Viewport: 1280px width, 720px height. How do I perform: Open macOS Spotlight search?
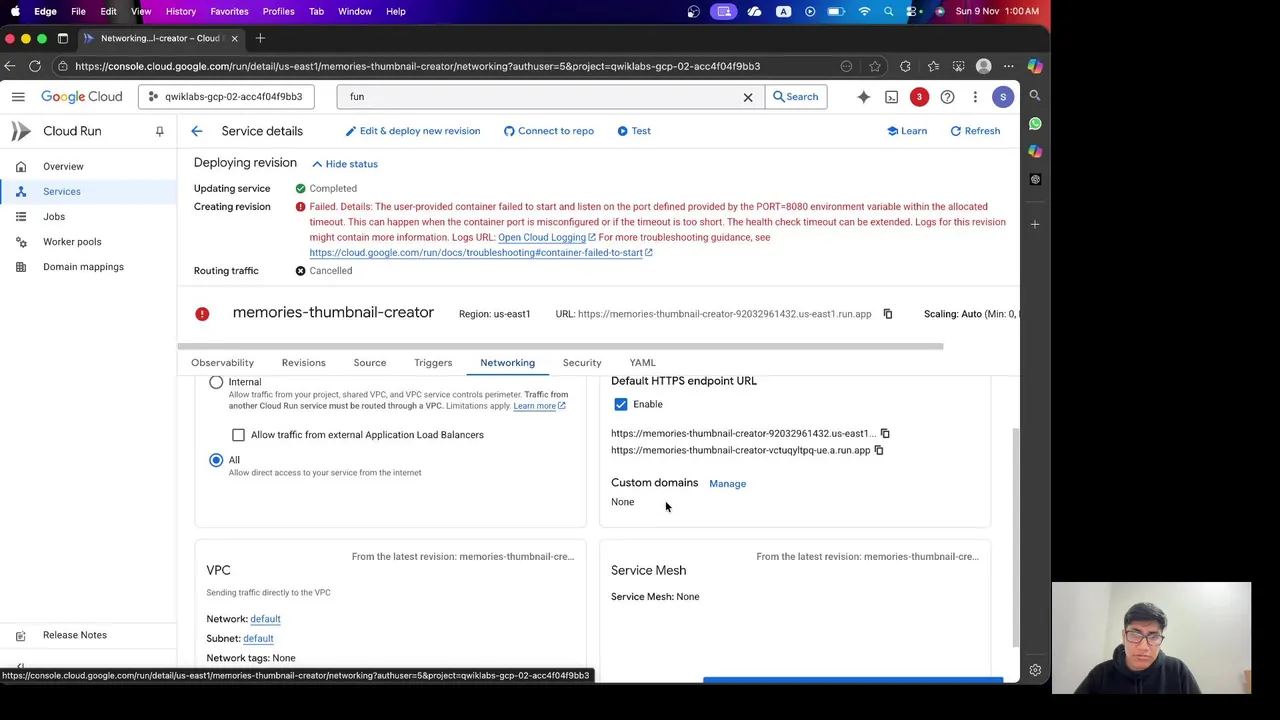tap(888, 11)
